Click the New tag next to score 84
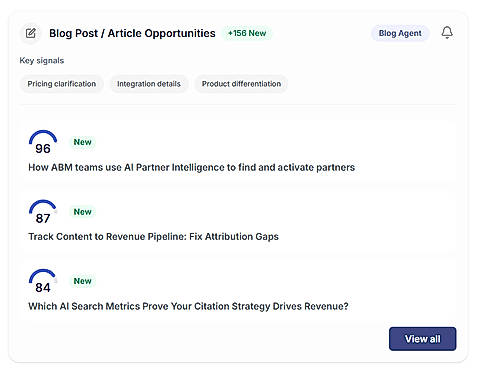The height and width of the screenshot is (368, 478). click(x=82, y=281)
